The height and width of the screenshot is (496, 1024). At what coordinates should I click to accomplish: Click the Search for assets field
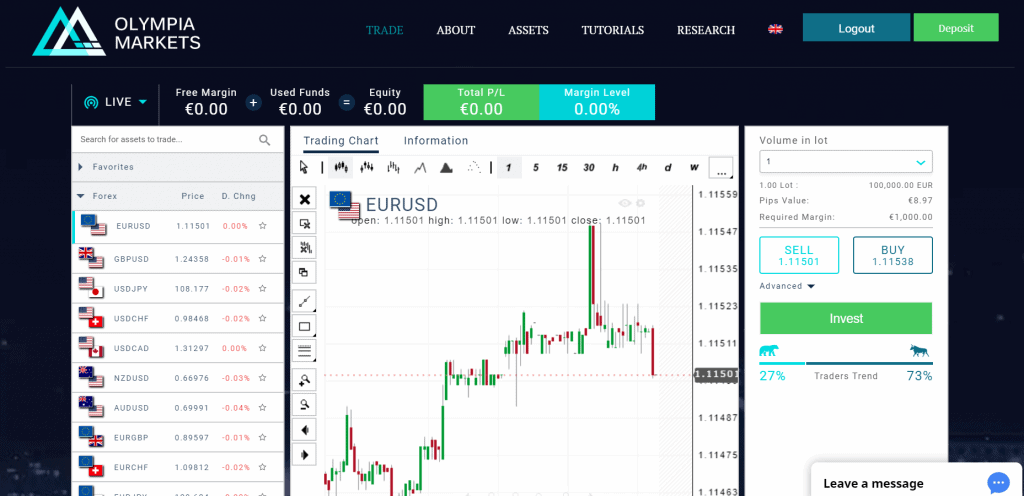click(166, 140)
